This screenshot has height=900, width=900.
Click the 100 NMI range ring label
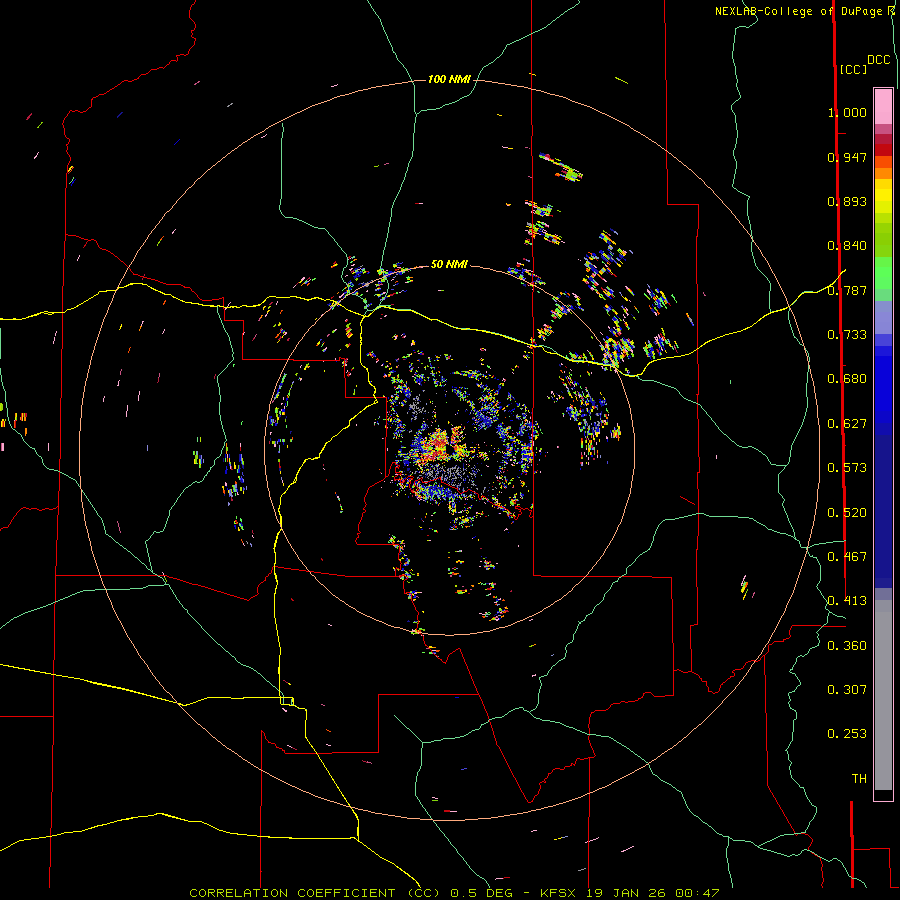(x=449, y=79)
